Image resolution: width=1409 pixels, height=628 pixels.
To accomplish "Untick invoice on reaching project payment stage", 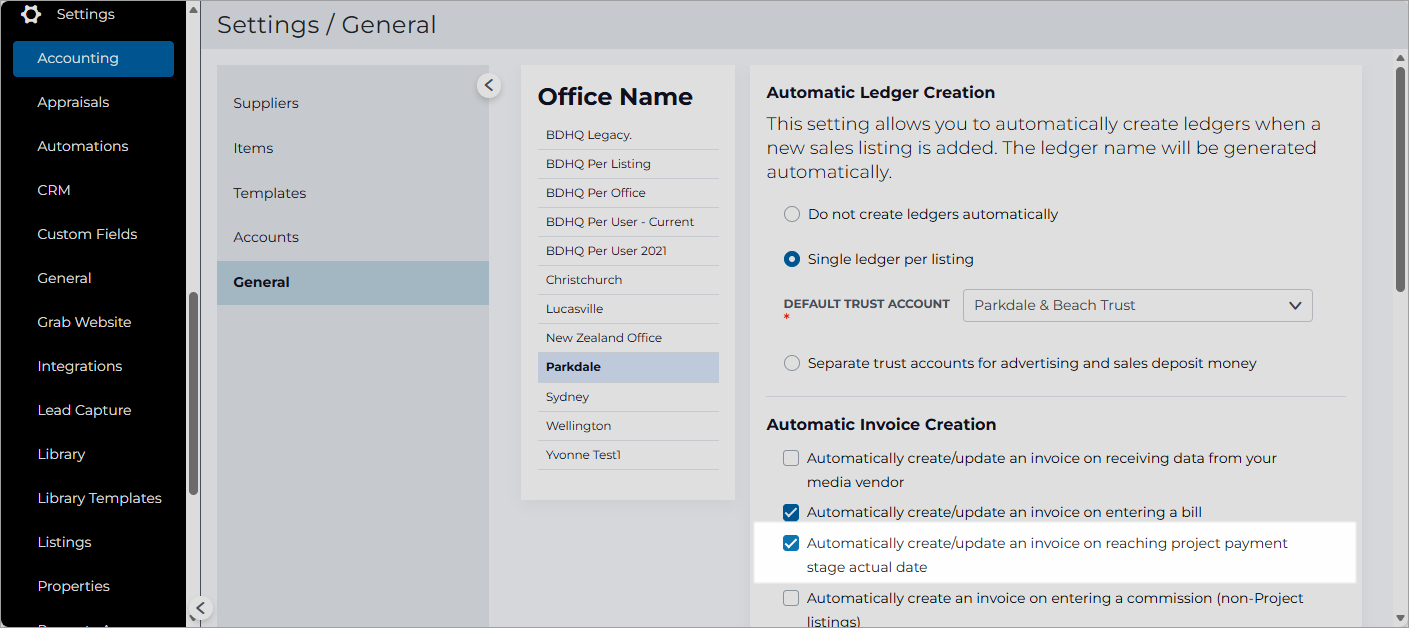I will tap(791, 543).
